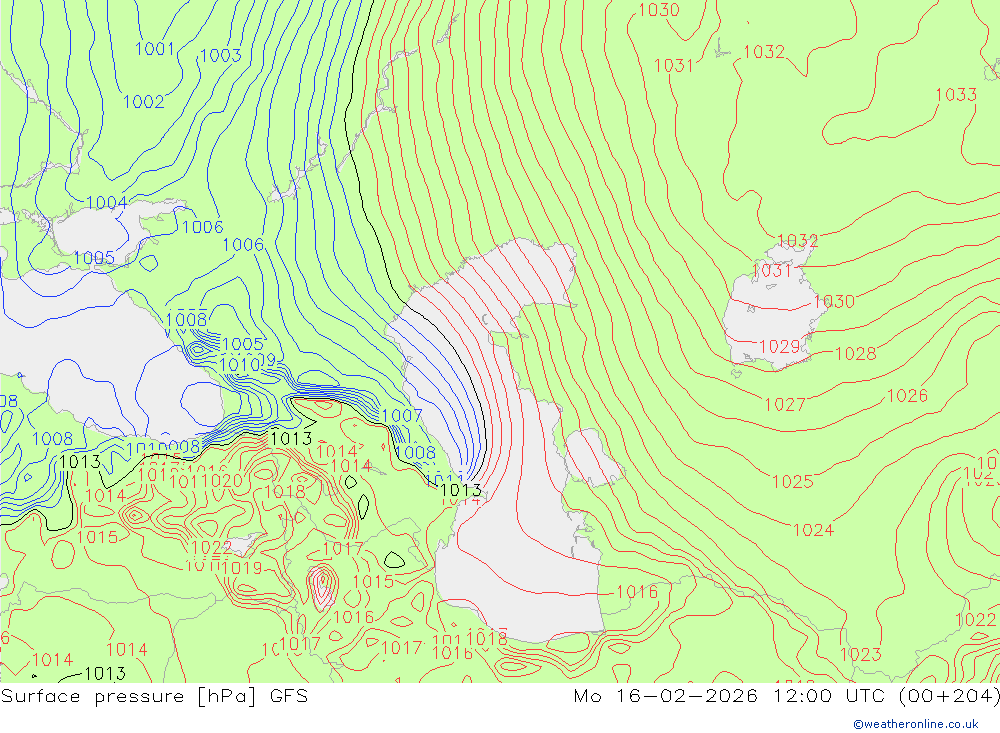Click the red 1024 isobar label
This screenshot has height=733, width=1000.
click(x=813, y=530)
